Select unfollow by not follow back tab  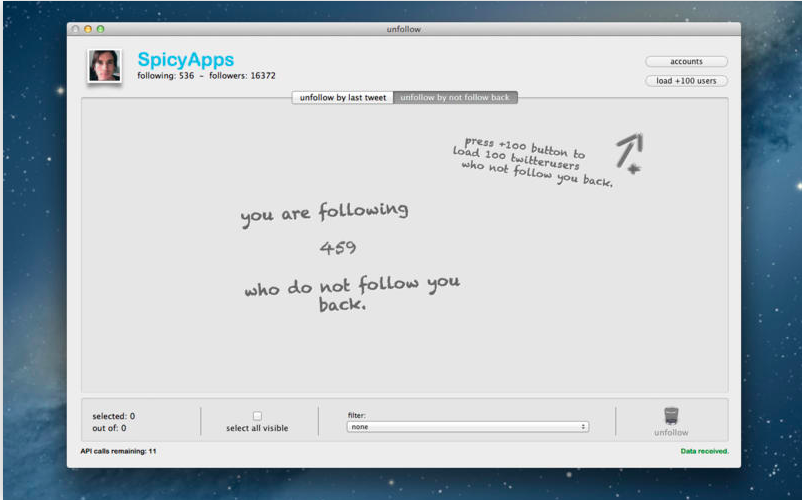tap(455, 97)
